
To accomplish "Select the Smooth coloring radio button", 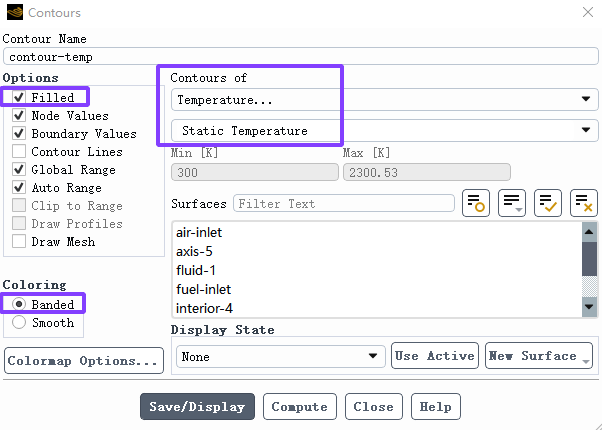I will 19,322.
